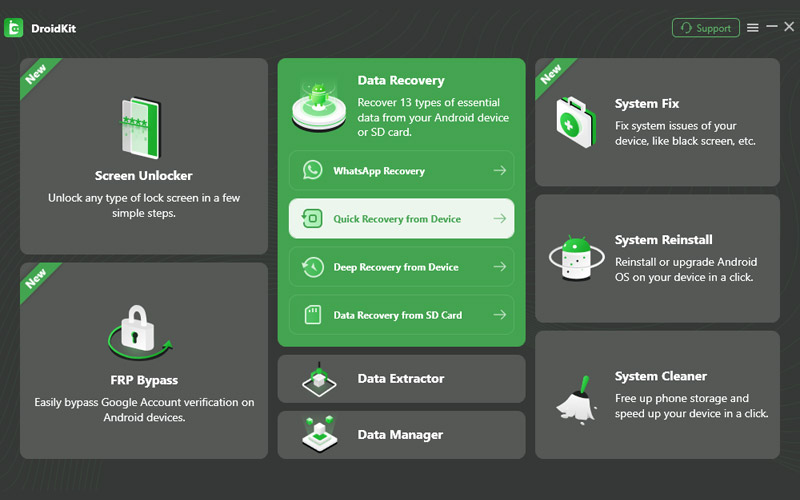Click 'Unlock any type of lock screen' description
The height and width of the screenshot is (500, 800).
click(x=144, y=205)
